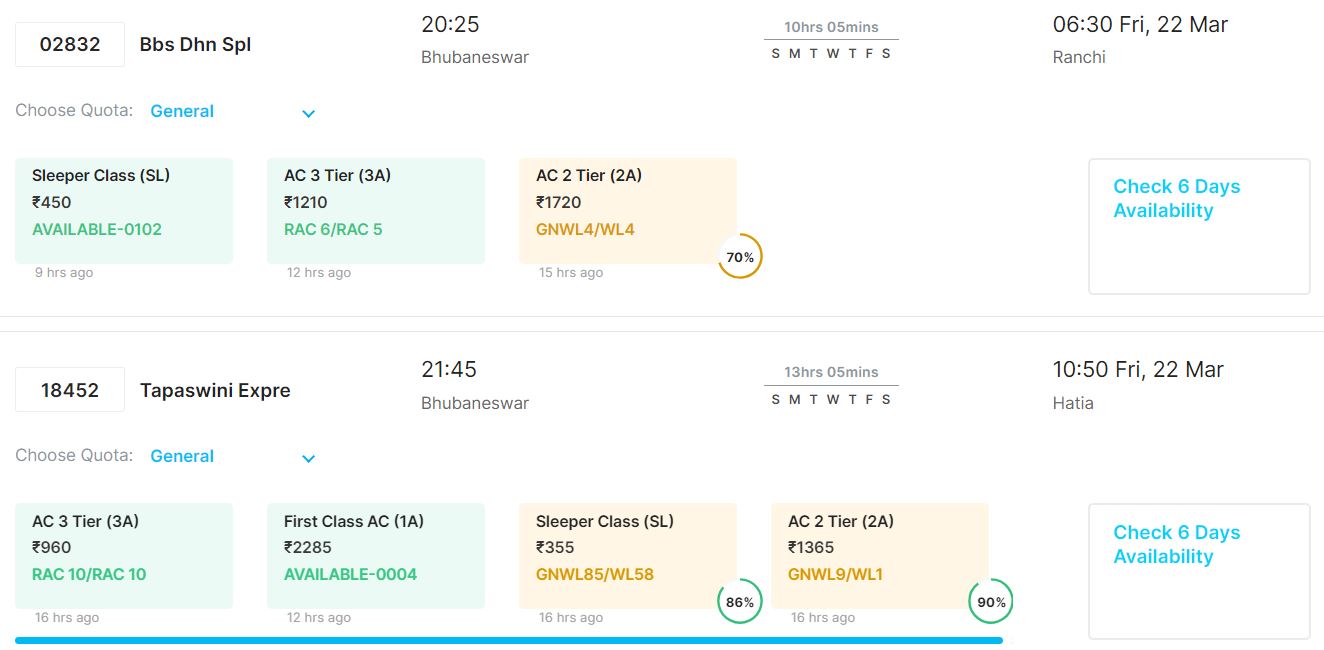This screenshot has height=650, width=1324.
Task: Pick AC 2 Tier ₹1720 waitlist card
Action: pyautogui.click(x=628, y=210)
